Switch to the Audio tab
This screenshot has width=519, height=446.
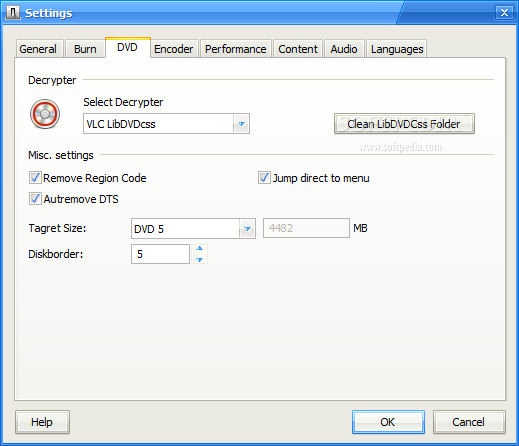pyautogui.click(x=344, y=49)
